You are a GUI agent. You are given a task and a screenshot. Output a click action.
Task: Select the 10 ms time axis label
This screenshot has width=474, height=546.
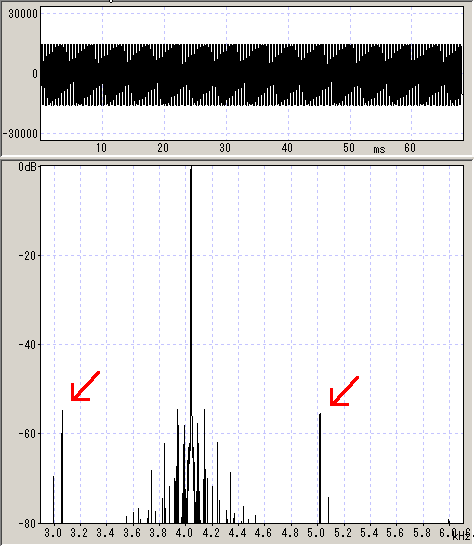tap(101, 148)
